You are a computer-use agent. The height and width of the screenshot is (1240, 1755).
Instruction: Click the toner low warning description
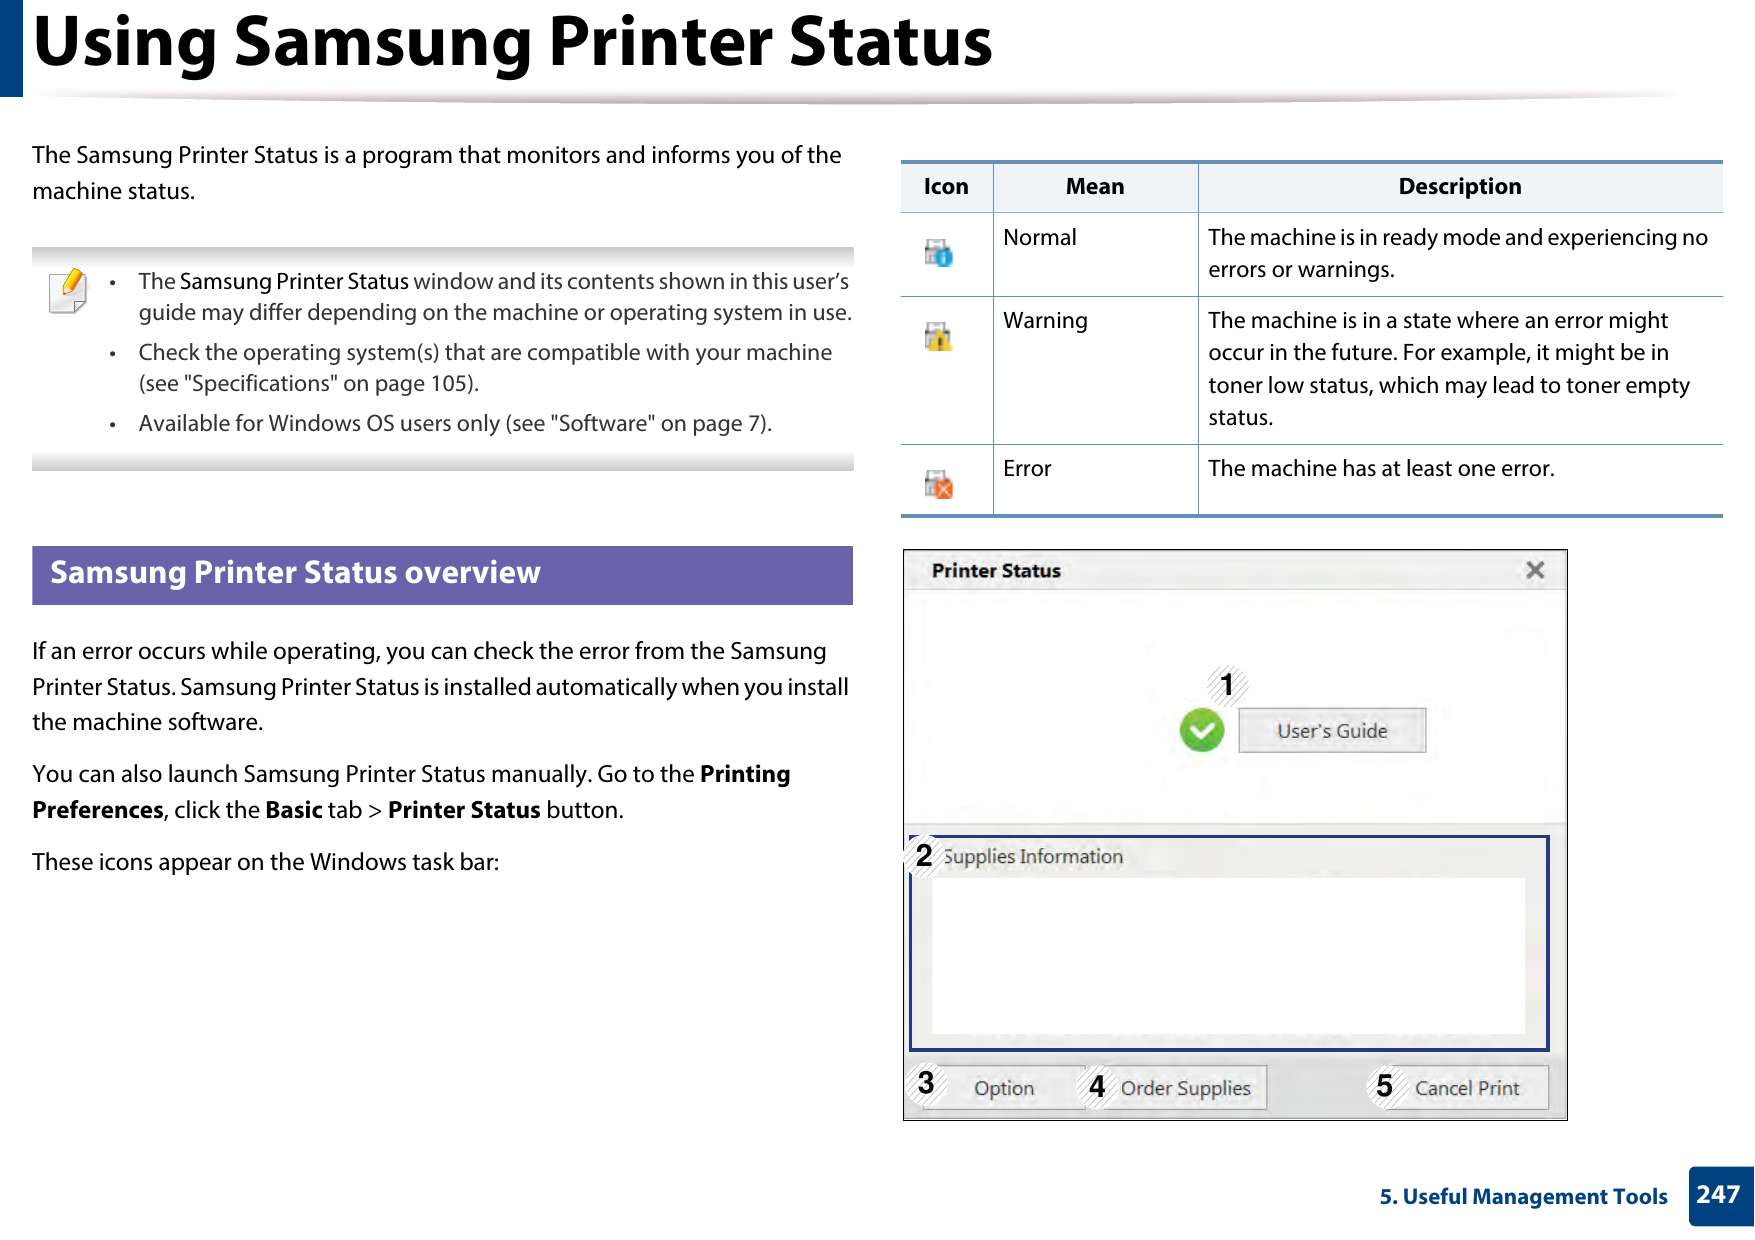1449,369
